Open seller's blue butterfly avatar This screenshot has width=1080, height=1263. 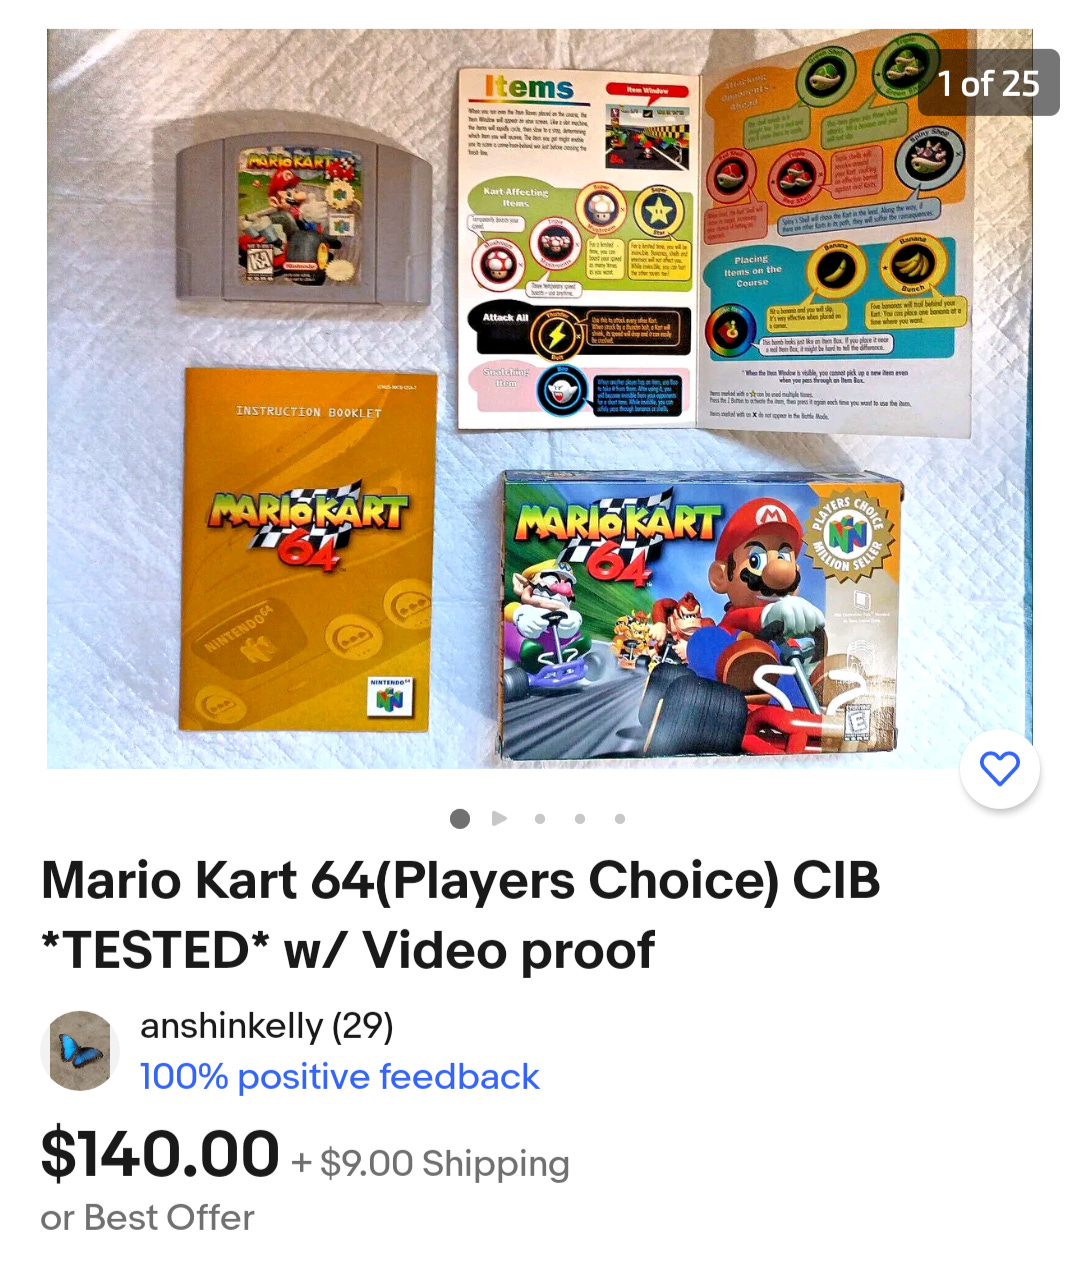pos(80,1050)
